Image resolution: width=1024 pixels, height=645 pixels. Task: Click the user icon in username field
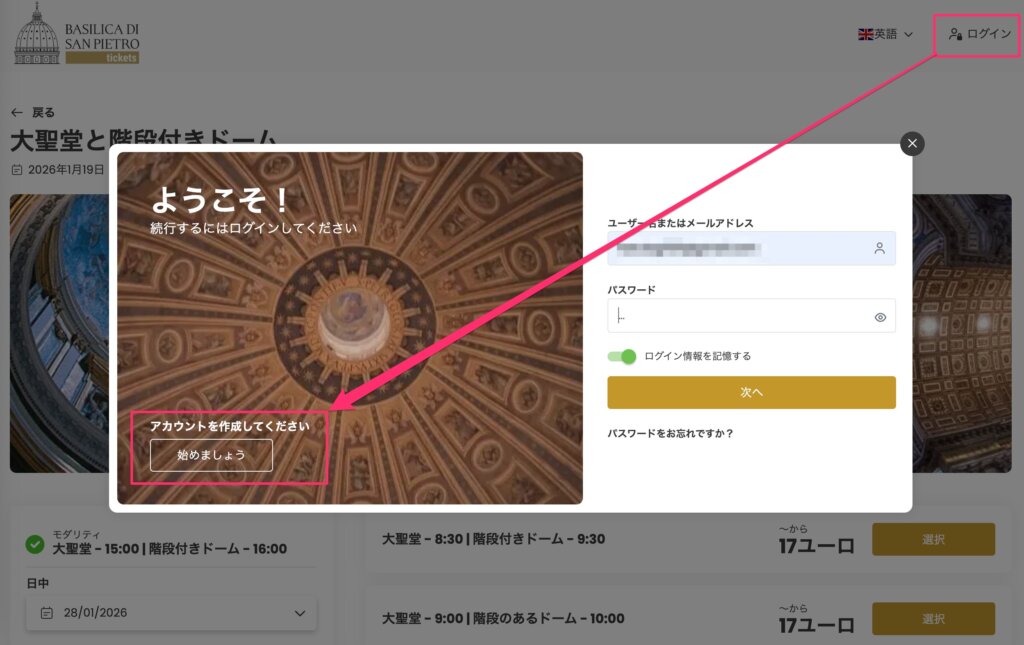pyautogui.click(x=879, y=248)
